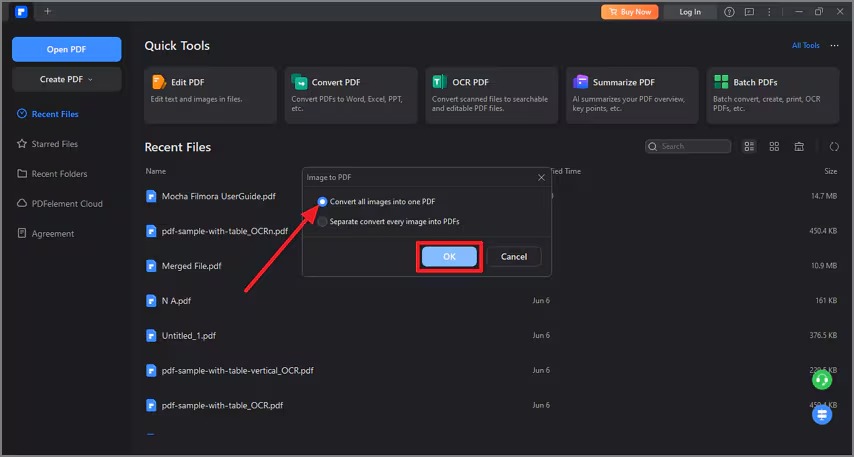Screen dimensions: 854x457
Task: Open the OCR PDF tool
Action: (x=491, y=95)
